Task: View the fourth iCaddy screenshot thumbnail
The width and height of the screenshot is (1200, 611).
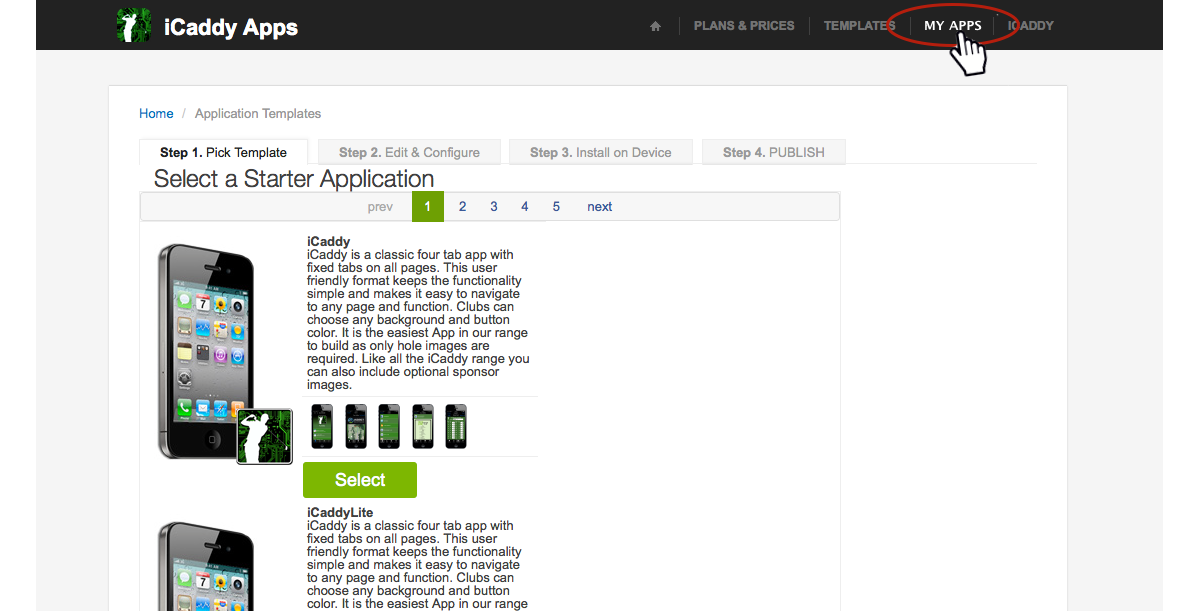Action: [423, 426]
